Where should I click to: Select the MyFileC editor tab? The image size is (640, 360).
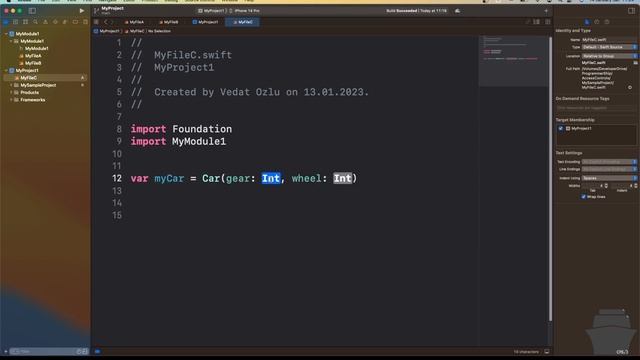coord(243,22)
